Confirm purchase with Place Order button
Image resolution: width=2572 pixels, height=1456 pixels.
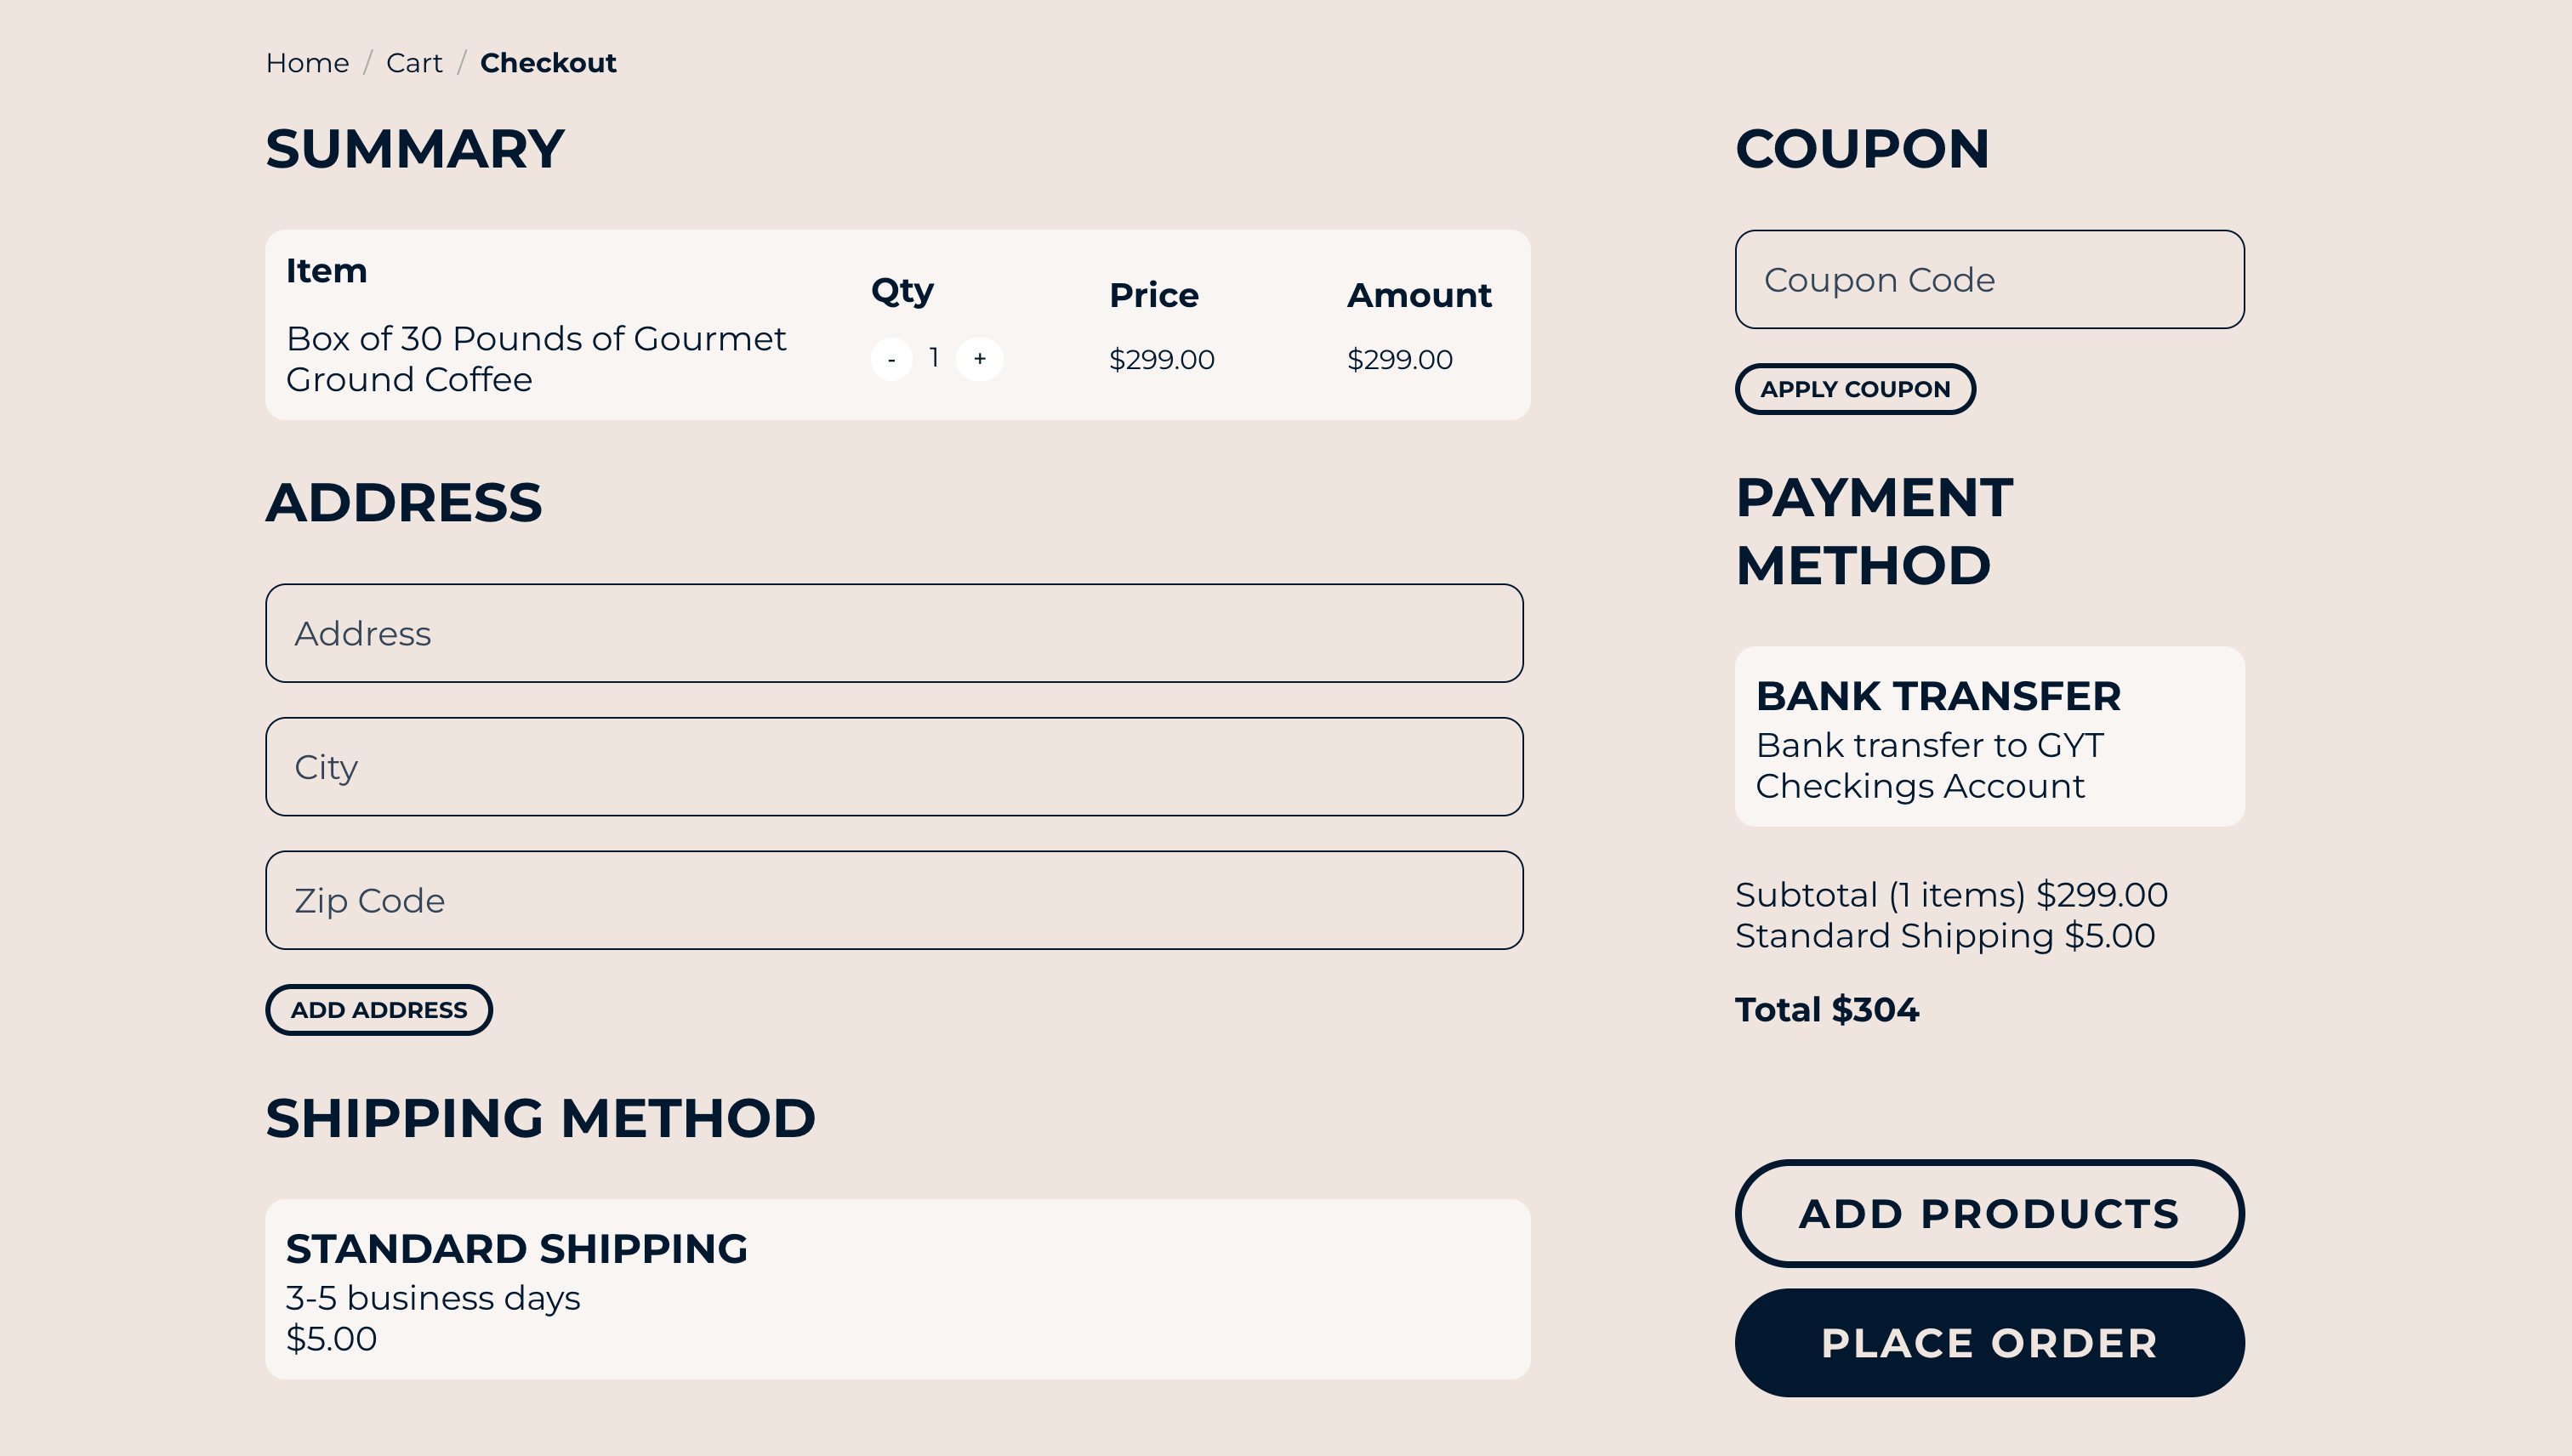click(1989, 1343)
